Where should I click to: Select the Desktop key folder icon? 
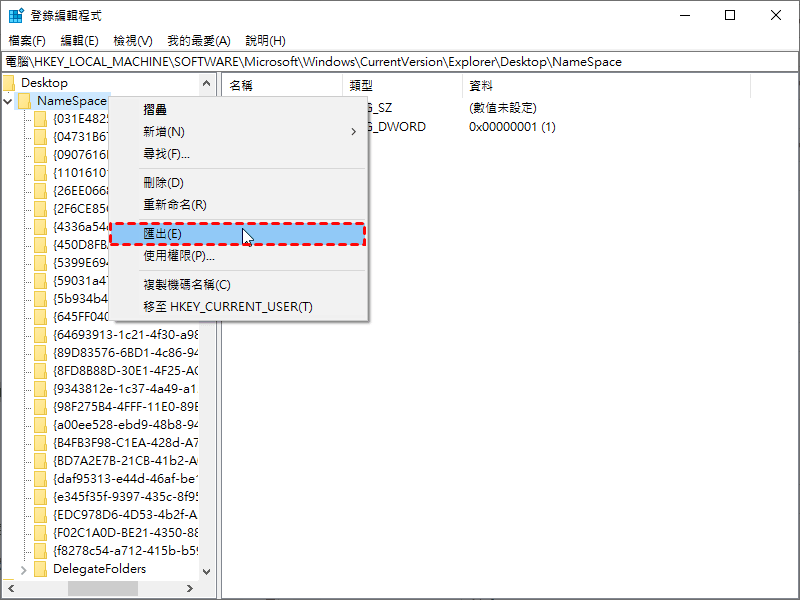(x=9, y=83)
